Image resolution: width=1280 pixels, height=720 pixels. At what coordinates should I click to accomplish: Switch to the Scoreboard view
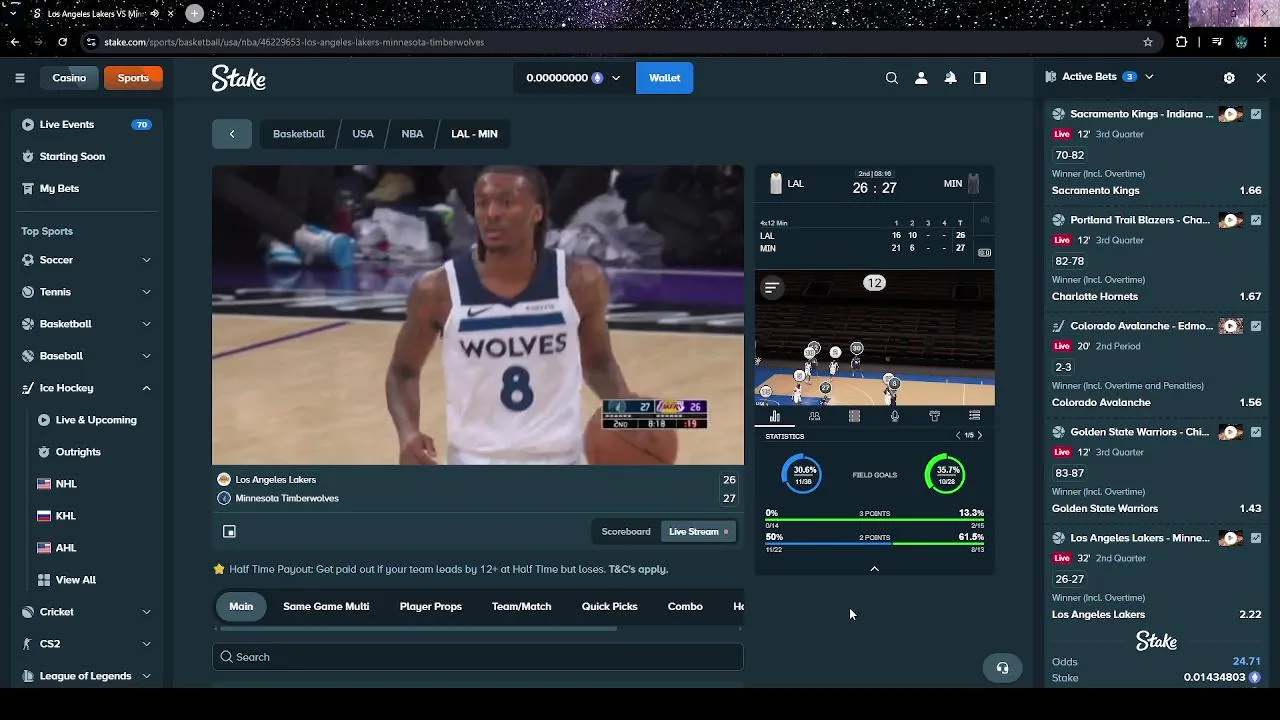point(626,532)
